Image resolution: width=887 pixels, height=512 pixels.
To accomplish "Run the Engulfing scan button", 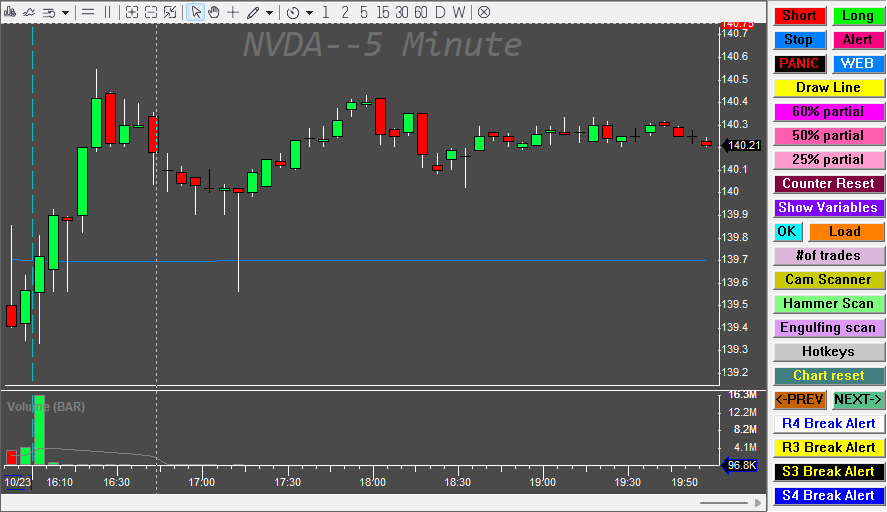I will pos(829,328).
